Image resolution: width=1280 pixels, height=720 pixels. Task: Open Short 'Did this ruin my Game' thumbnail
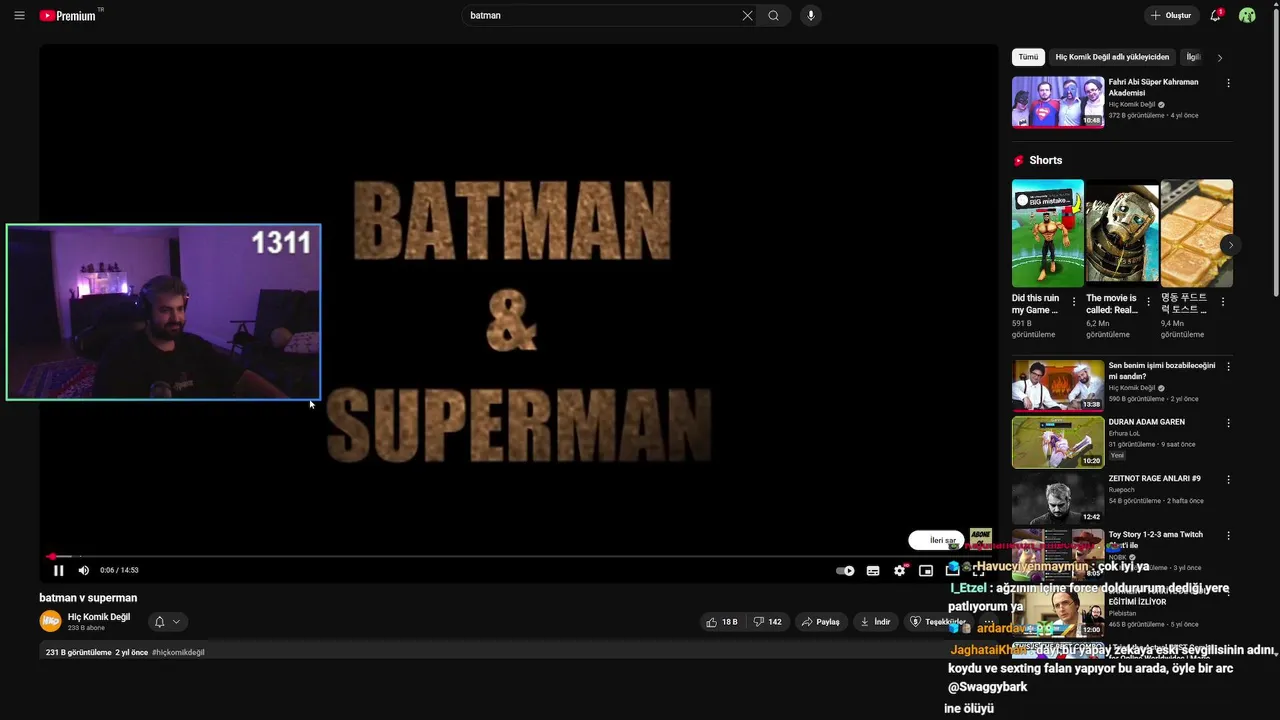click(x=1047, y=233)
